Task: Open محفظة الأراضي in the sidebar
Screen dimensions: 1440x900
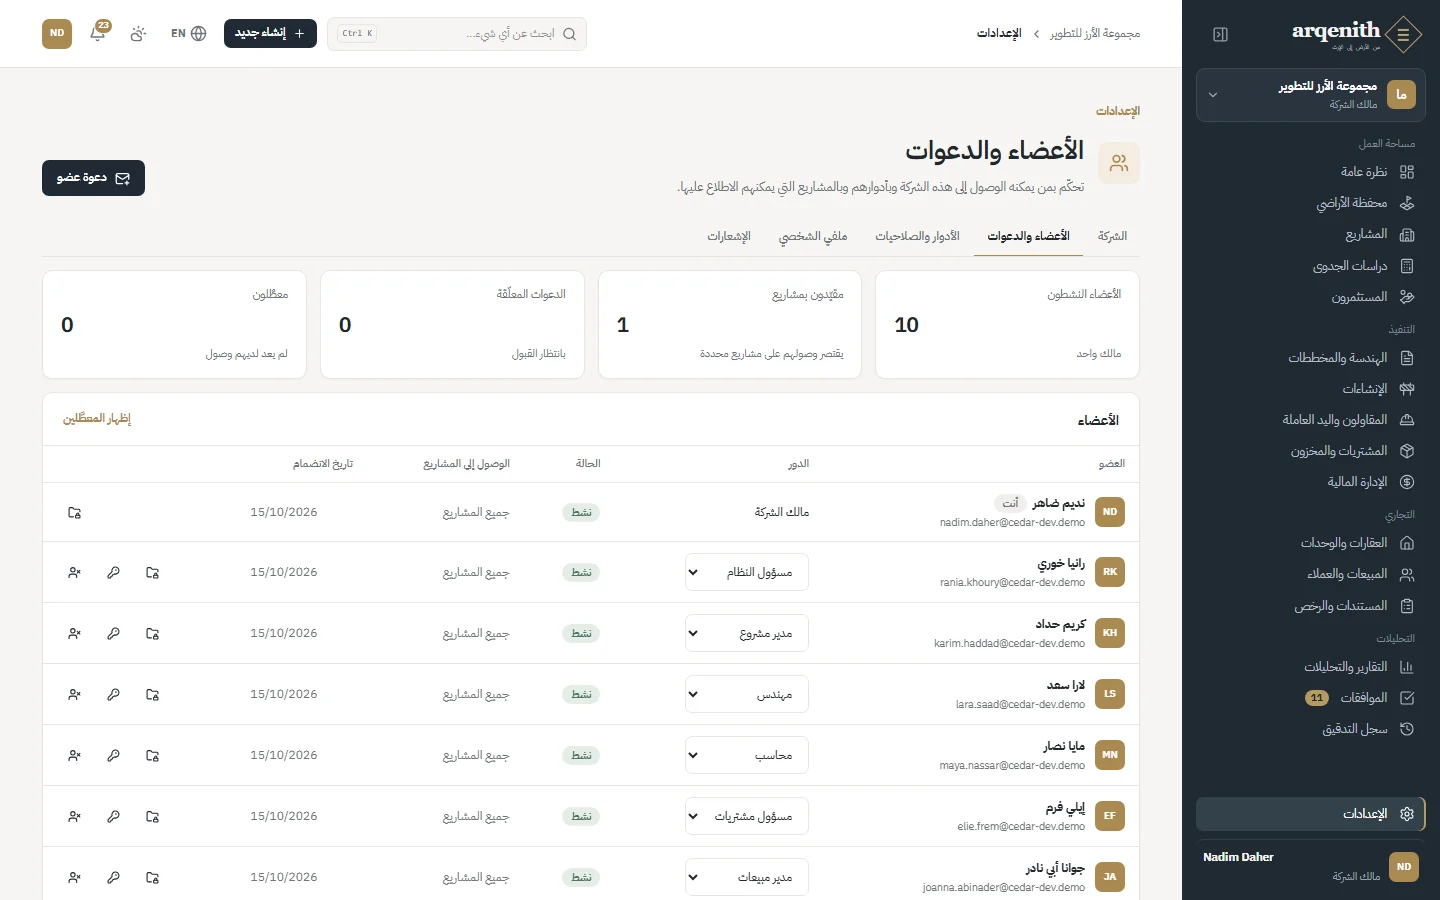Action: click(x=1311, y=203)
